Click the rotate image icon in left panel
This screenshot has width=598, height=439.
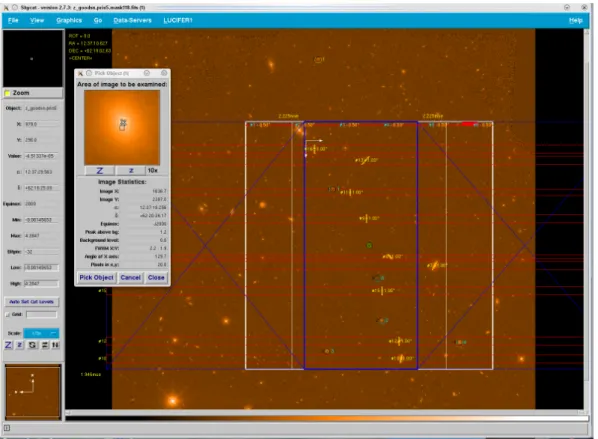[32, 345]
